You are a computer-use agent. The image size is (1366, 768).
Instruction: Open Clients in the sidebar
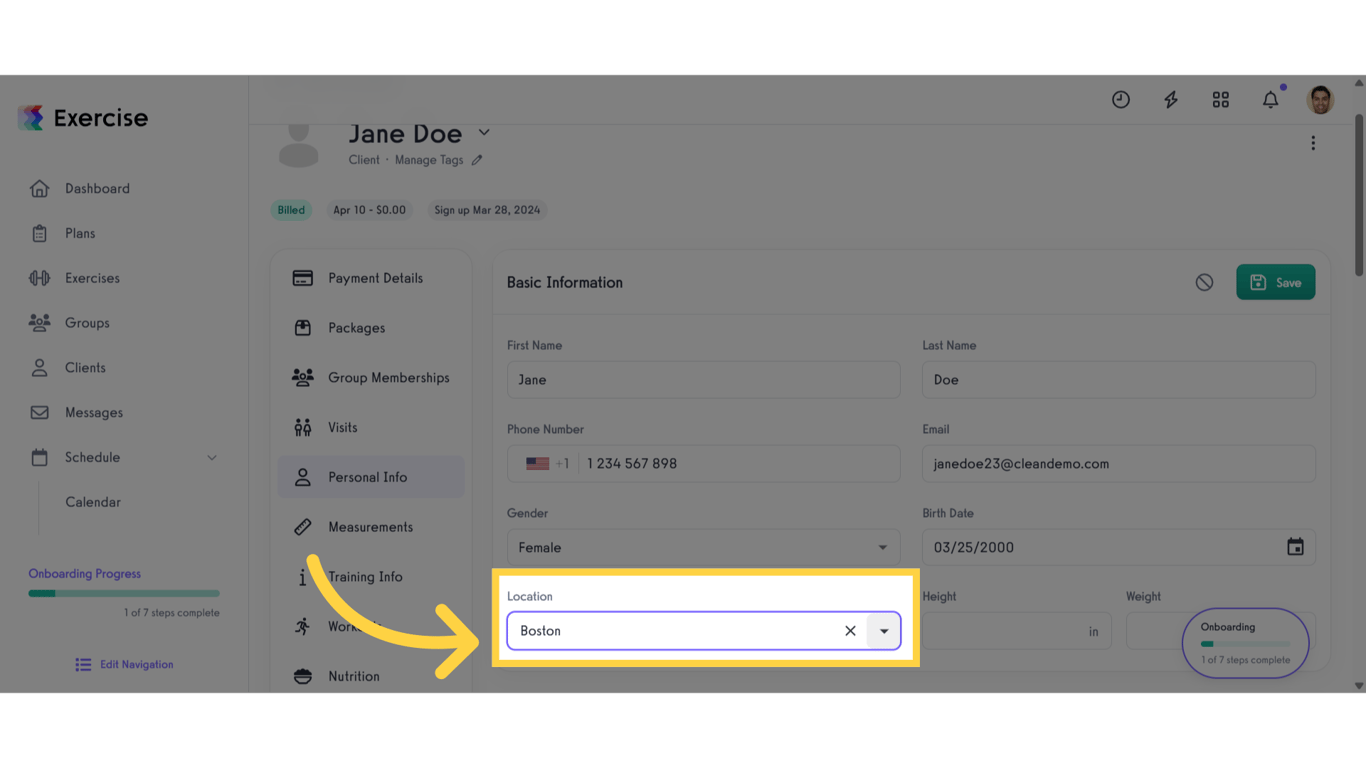click(85, 368)
